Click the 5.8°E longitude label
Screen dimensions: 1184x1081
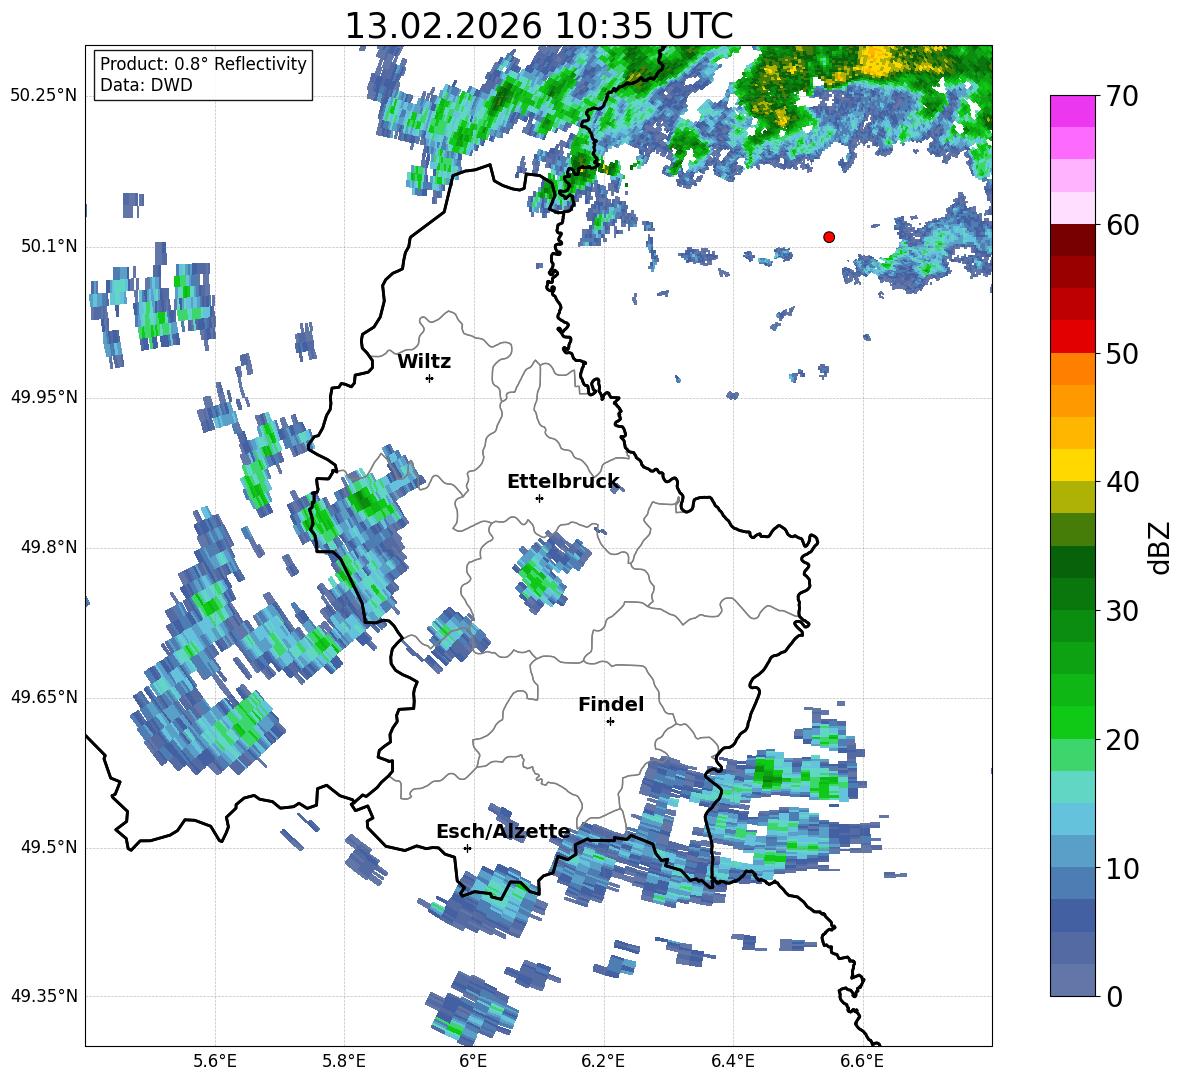pos(344,1061)
